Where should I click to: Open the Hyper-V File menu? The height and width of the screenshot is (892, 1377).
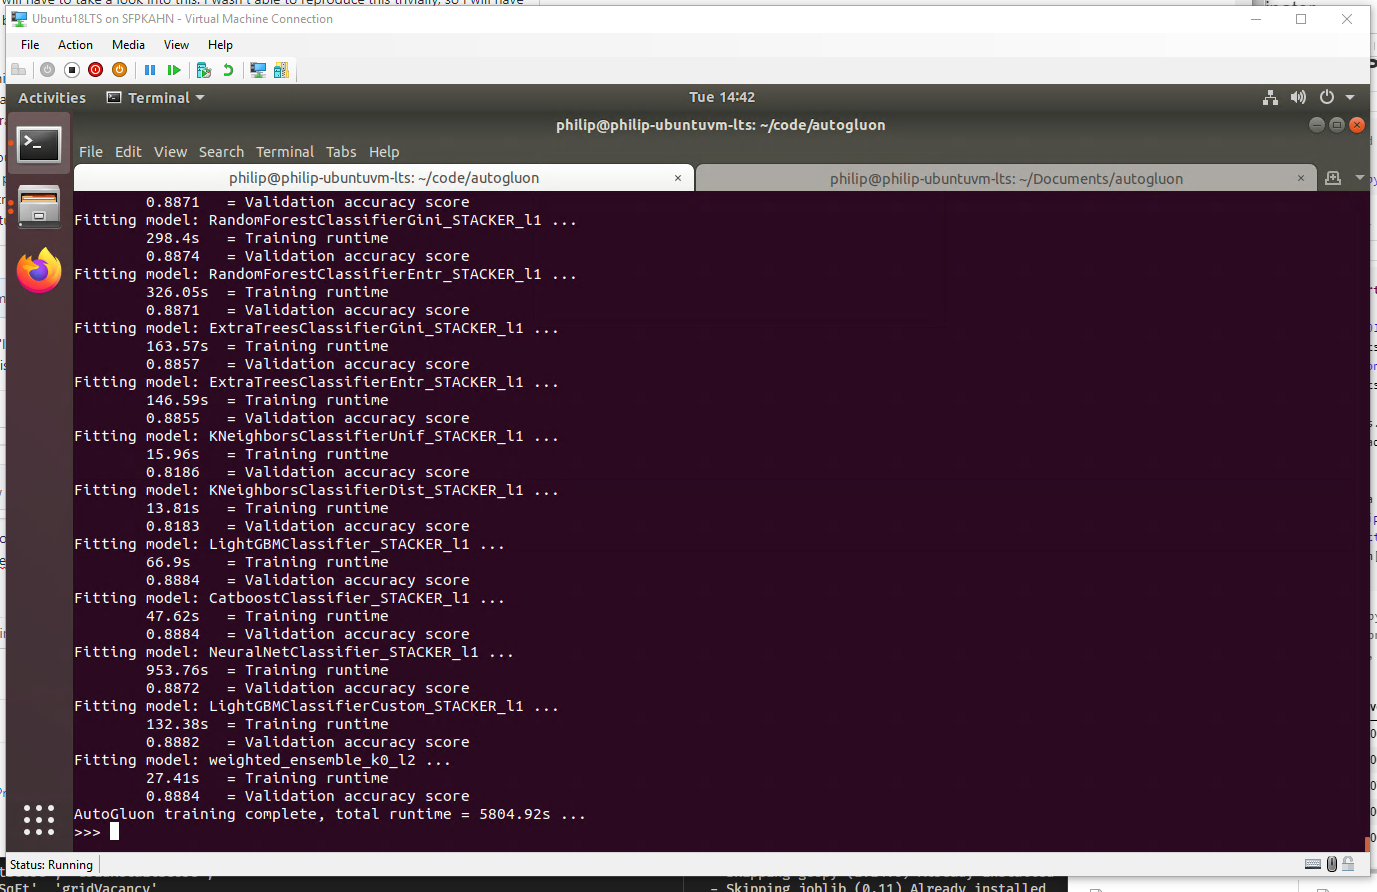click(30, 45)
